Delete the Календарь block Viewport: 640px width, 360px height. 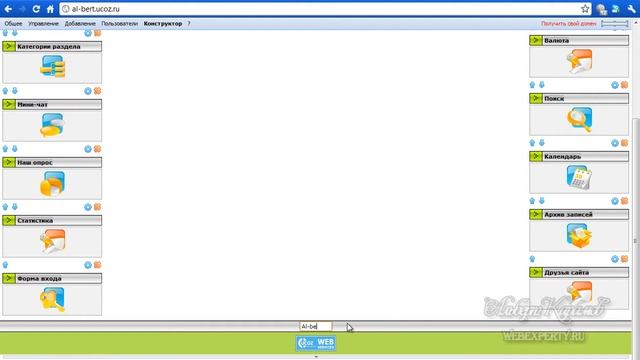pyautogui.click(x=624, y=143)
